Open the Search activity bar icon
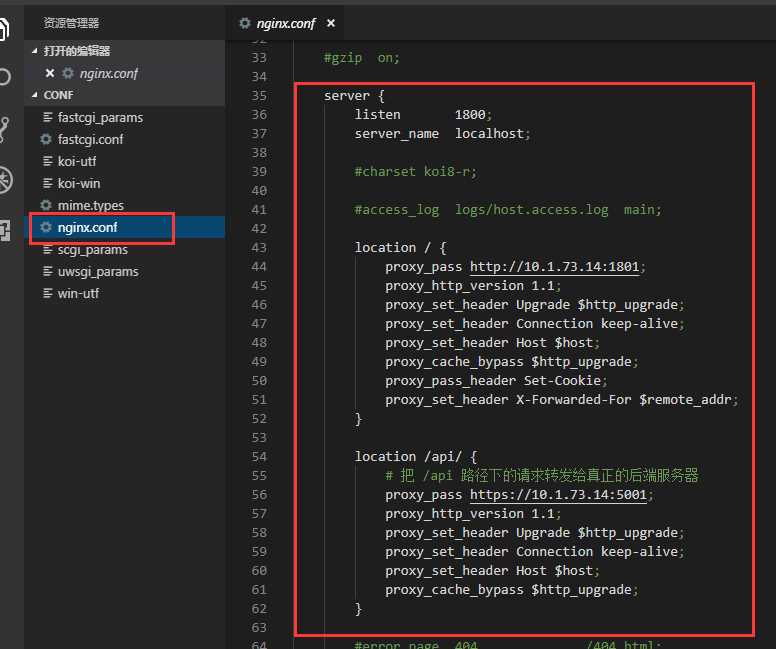 [4, 77]
